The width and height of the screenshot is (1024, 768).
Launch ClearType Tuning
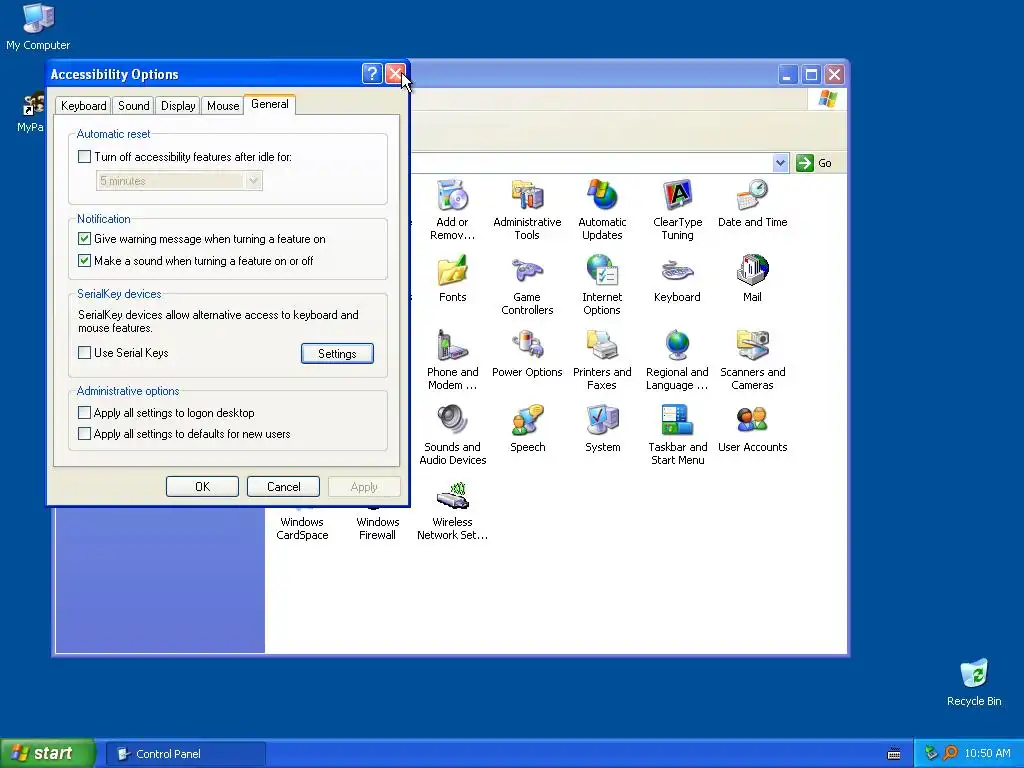[677, 209]
